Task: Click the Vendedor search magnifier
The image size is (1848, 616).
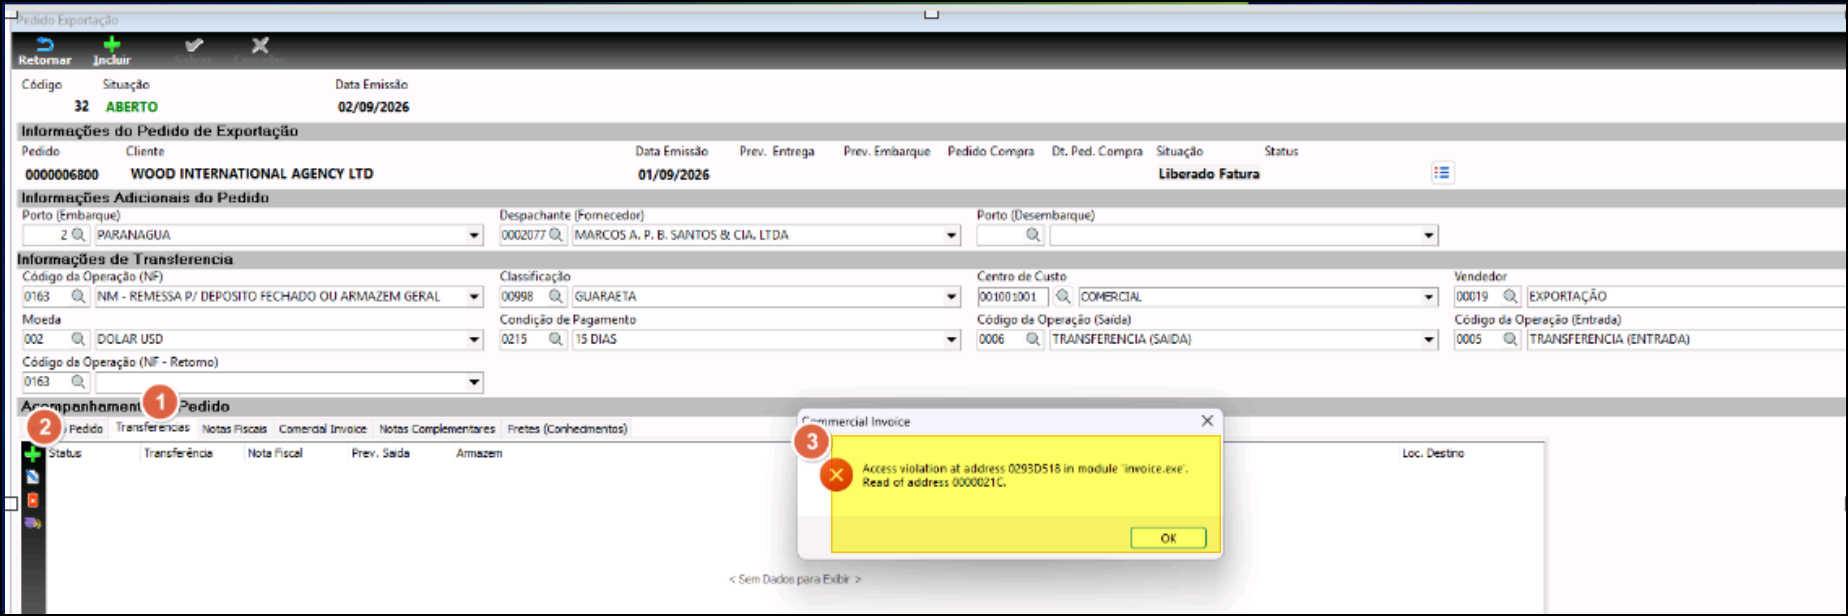Action: click(1510, 297)
